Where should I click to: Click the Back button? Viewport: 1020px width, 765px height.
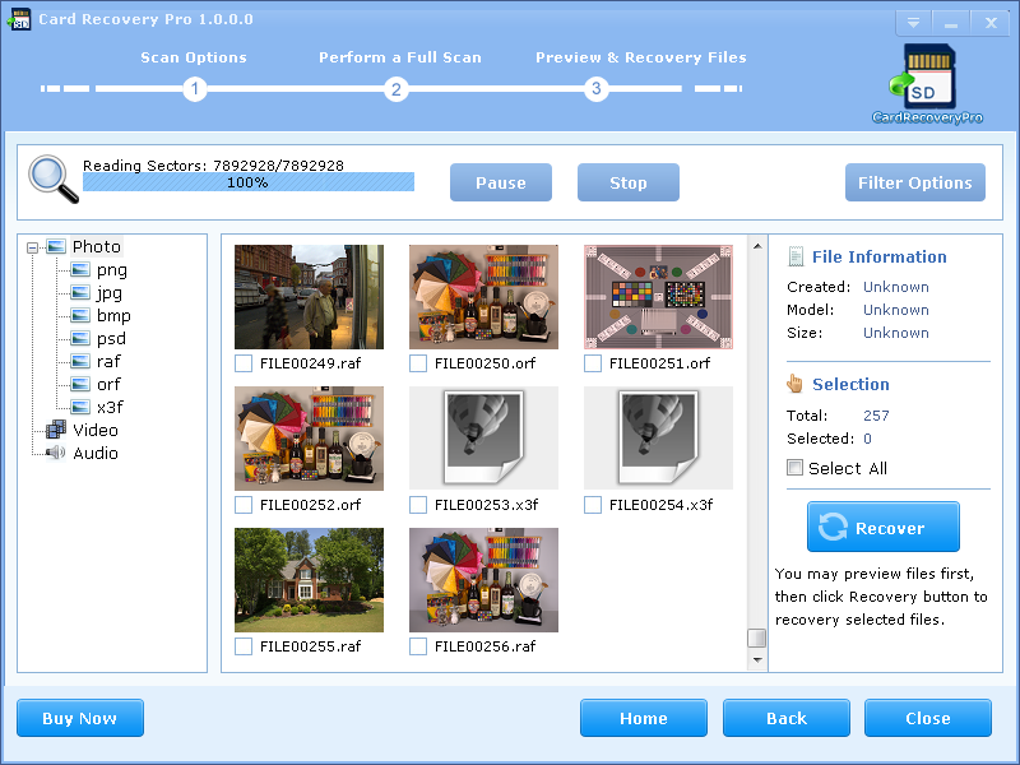(x=786, y=718)
